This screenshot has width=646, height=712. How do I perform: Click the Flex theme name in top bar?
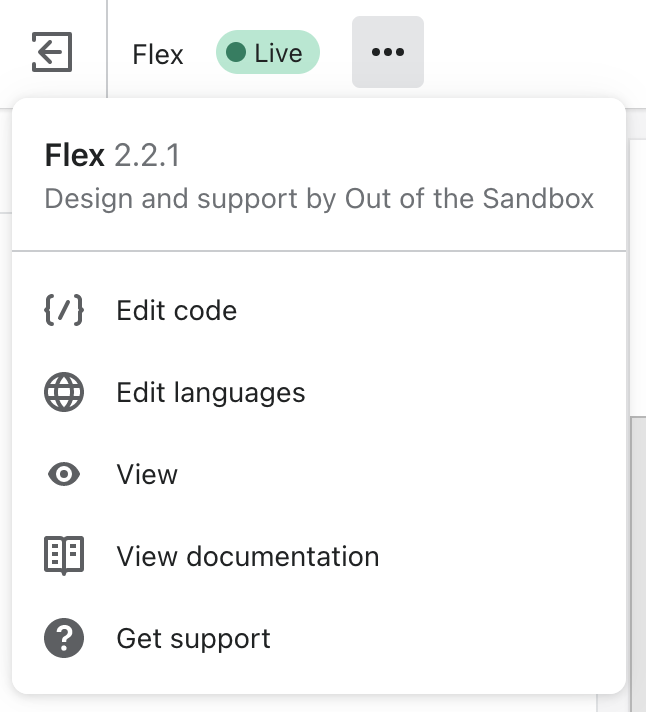(x=158, y=53)
